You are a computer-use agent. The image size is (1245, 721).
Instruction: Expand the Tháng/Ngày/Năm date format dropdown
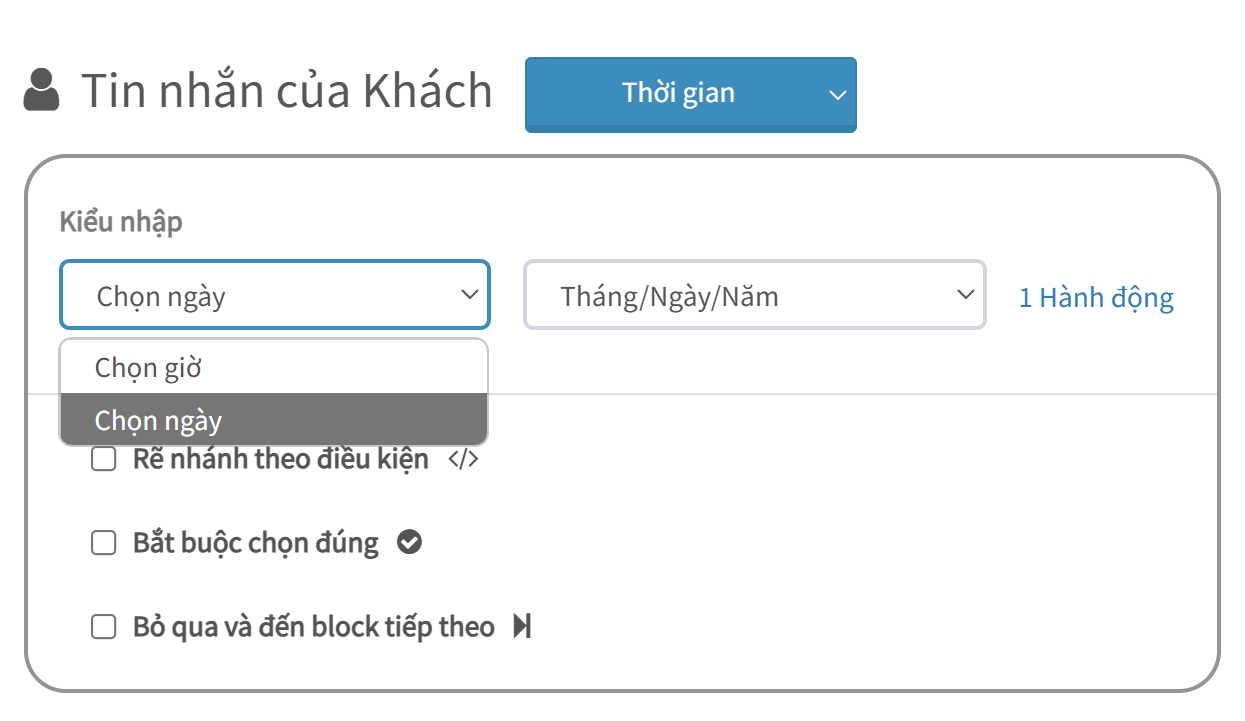[755, 295]
